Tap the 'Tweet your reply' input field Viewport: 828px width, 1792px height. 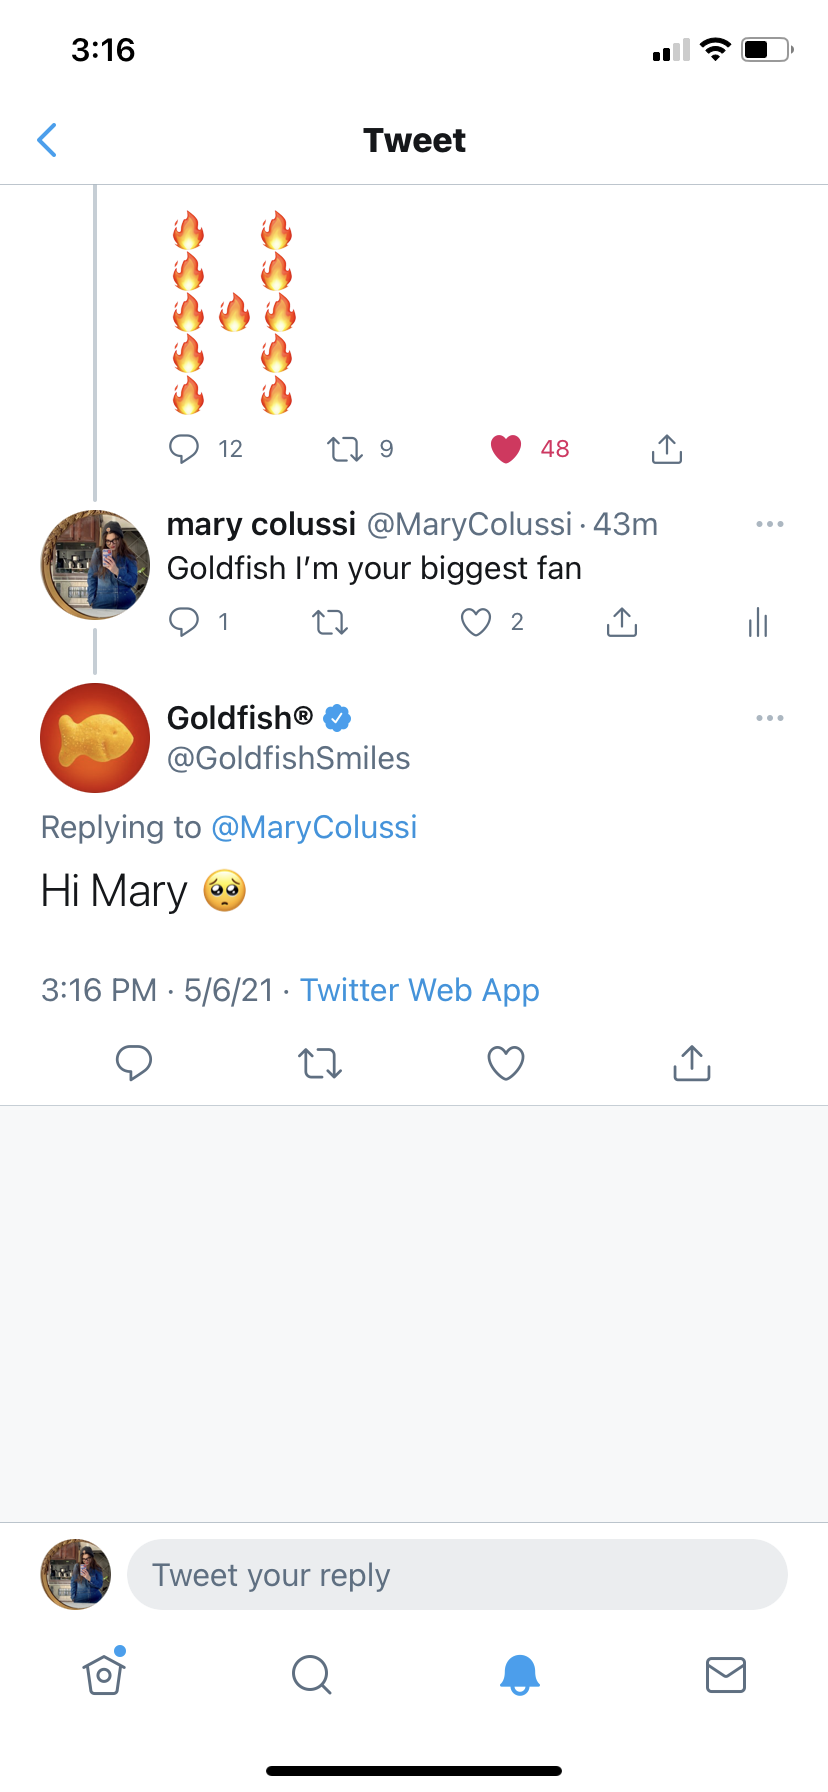(x=456, y=1574)
